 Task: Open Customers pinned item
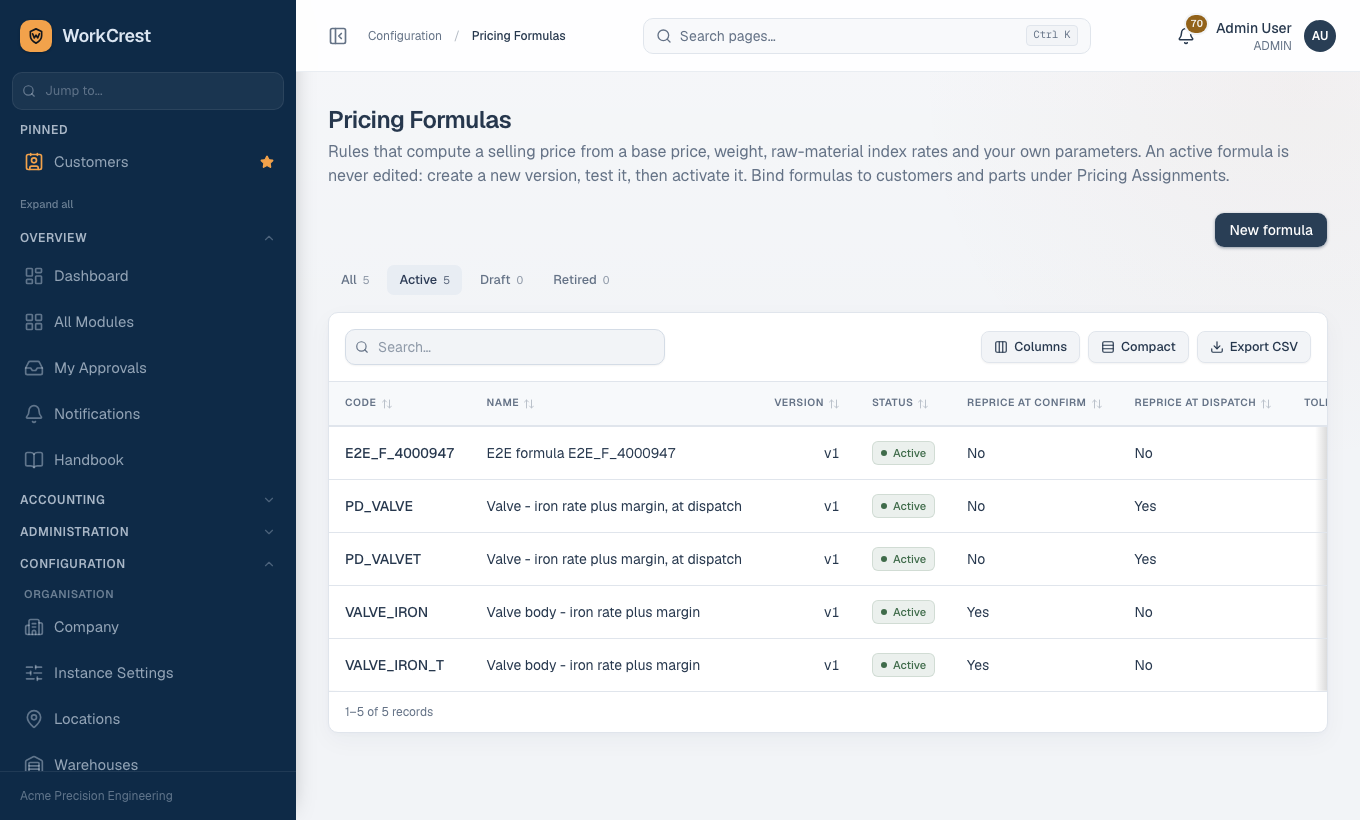(148, 162)
